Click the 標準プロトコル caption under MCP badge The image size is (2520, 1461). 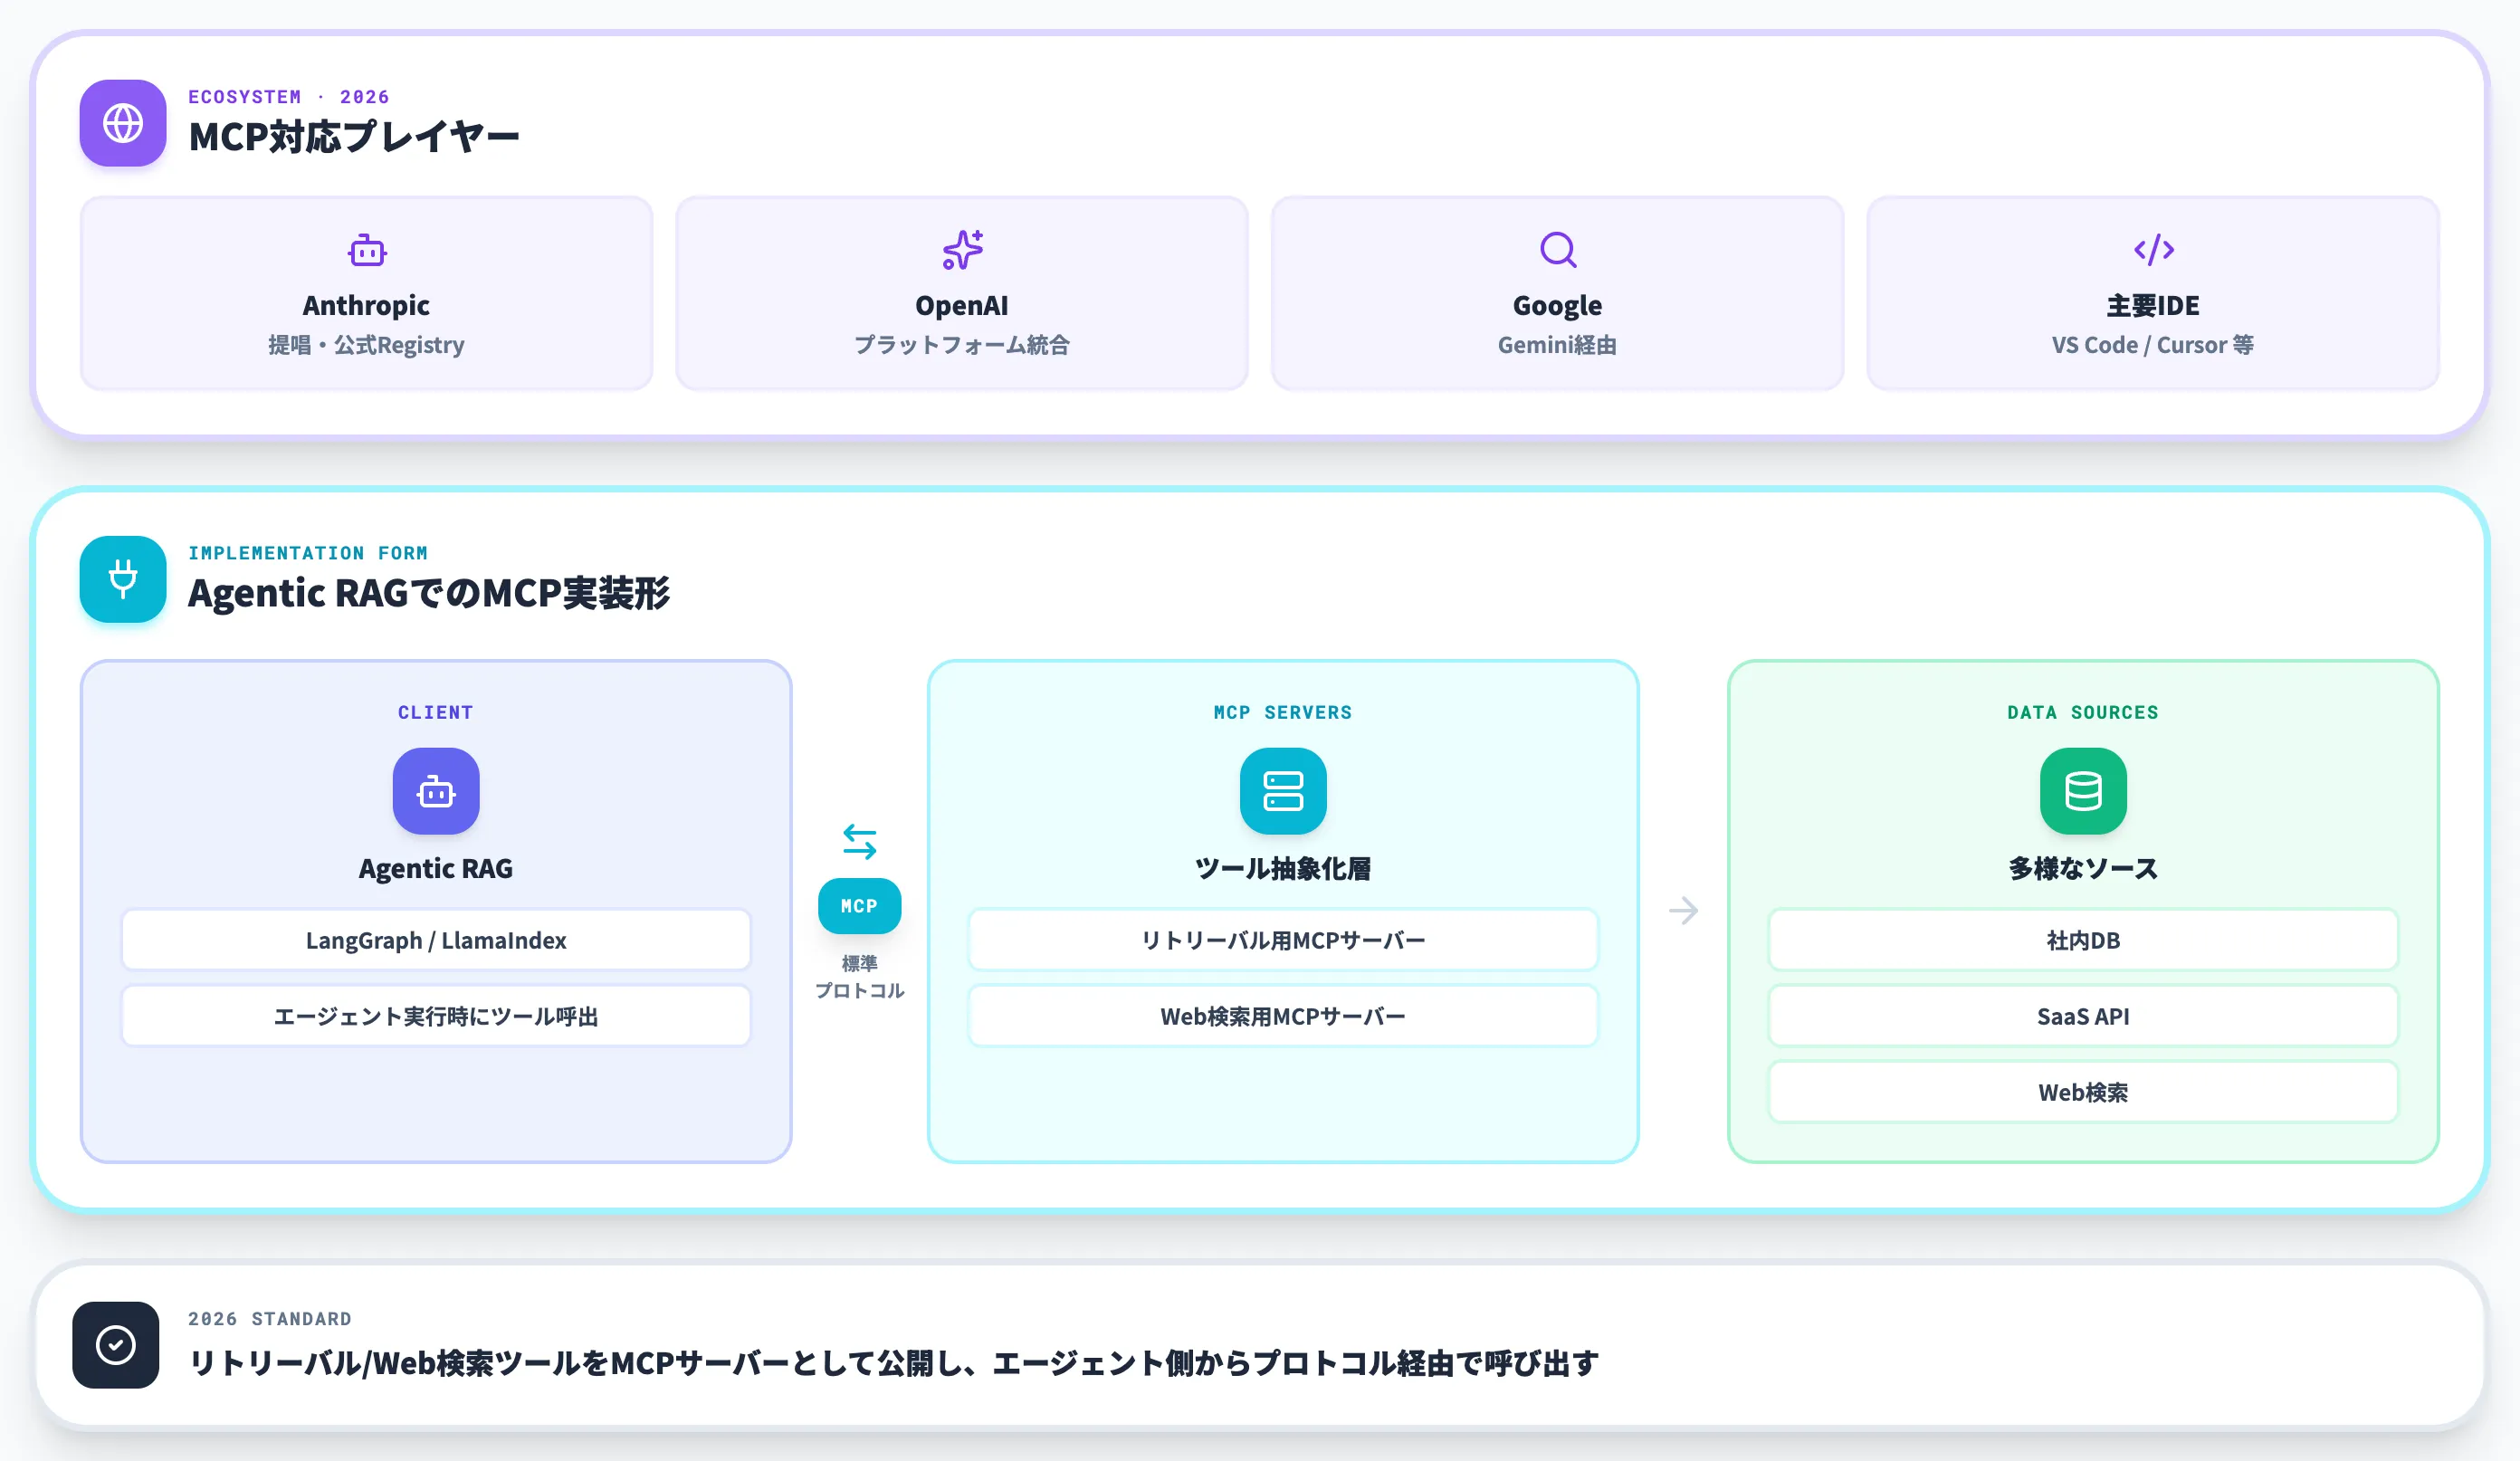859,977
